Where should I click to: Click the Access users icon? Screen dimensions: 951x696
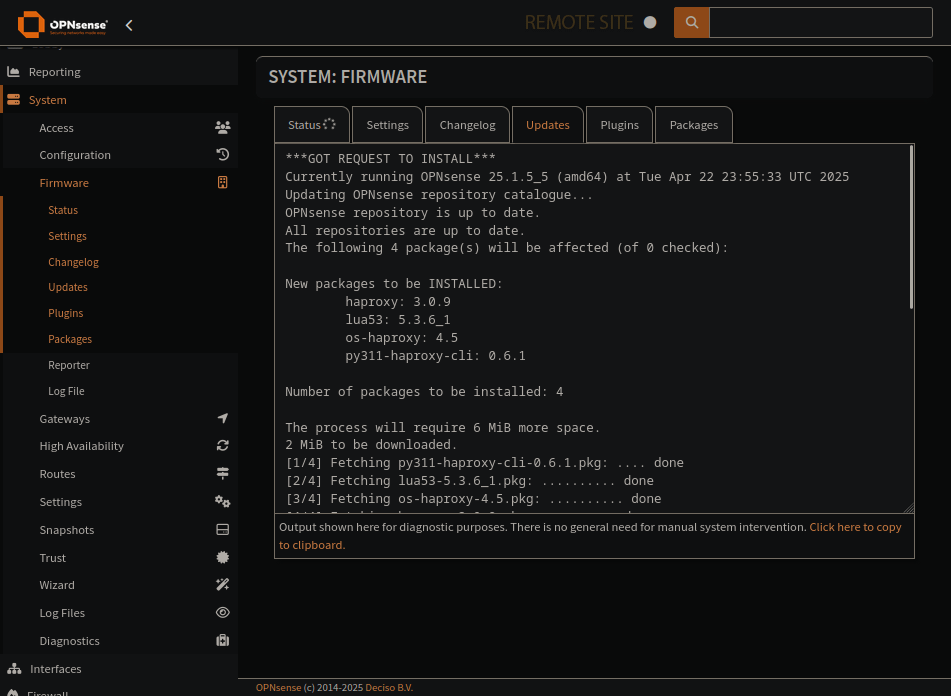223,127
